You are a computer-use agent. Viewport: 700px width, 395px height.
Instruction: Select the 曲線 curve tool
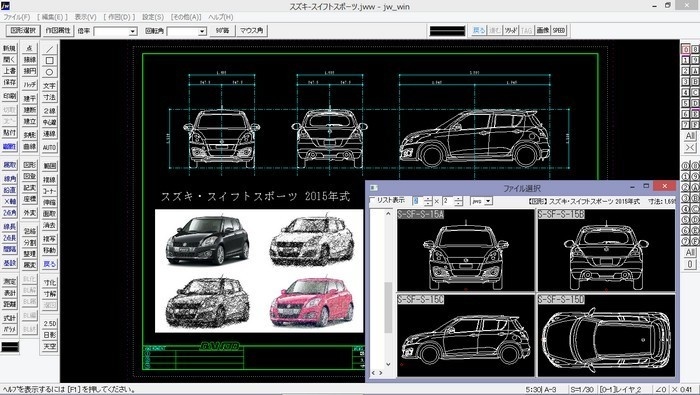[29, 146]
